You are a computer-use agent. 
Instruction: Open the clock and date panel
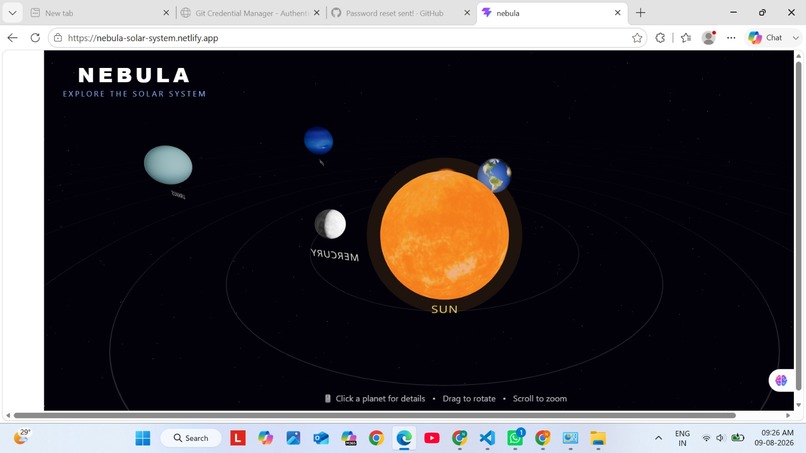pos(774,438)
